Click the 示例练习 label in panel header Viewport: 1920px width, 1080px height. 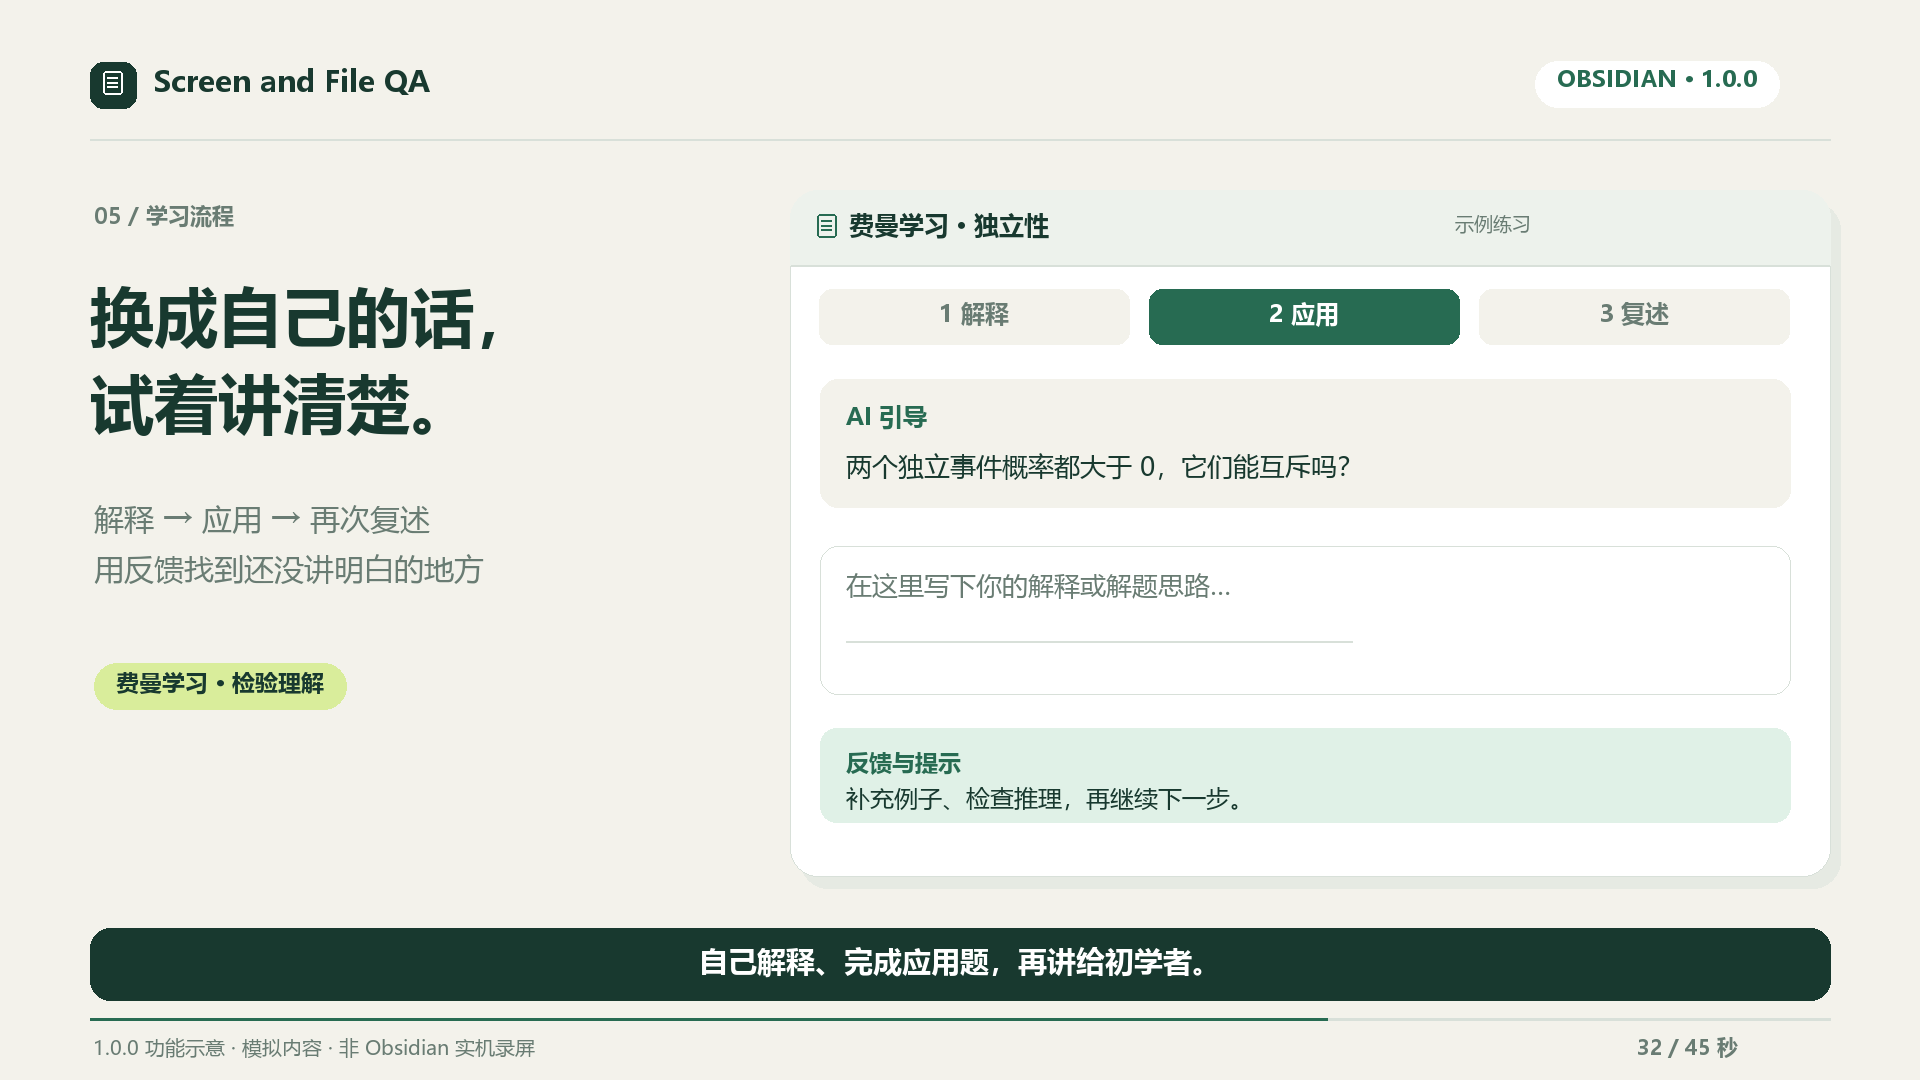point(1492,225)
